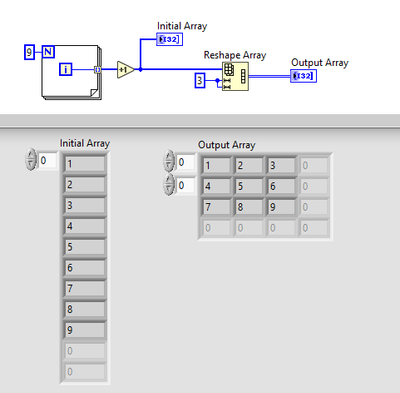
Task: Select the numeric constant 3 for dimension size
Action: 200,80
